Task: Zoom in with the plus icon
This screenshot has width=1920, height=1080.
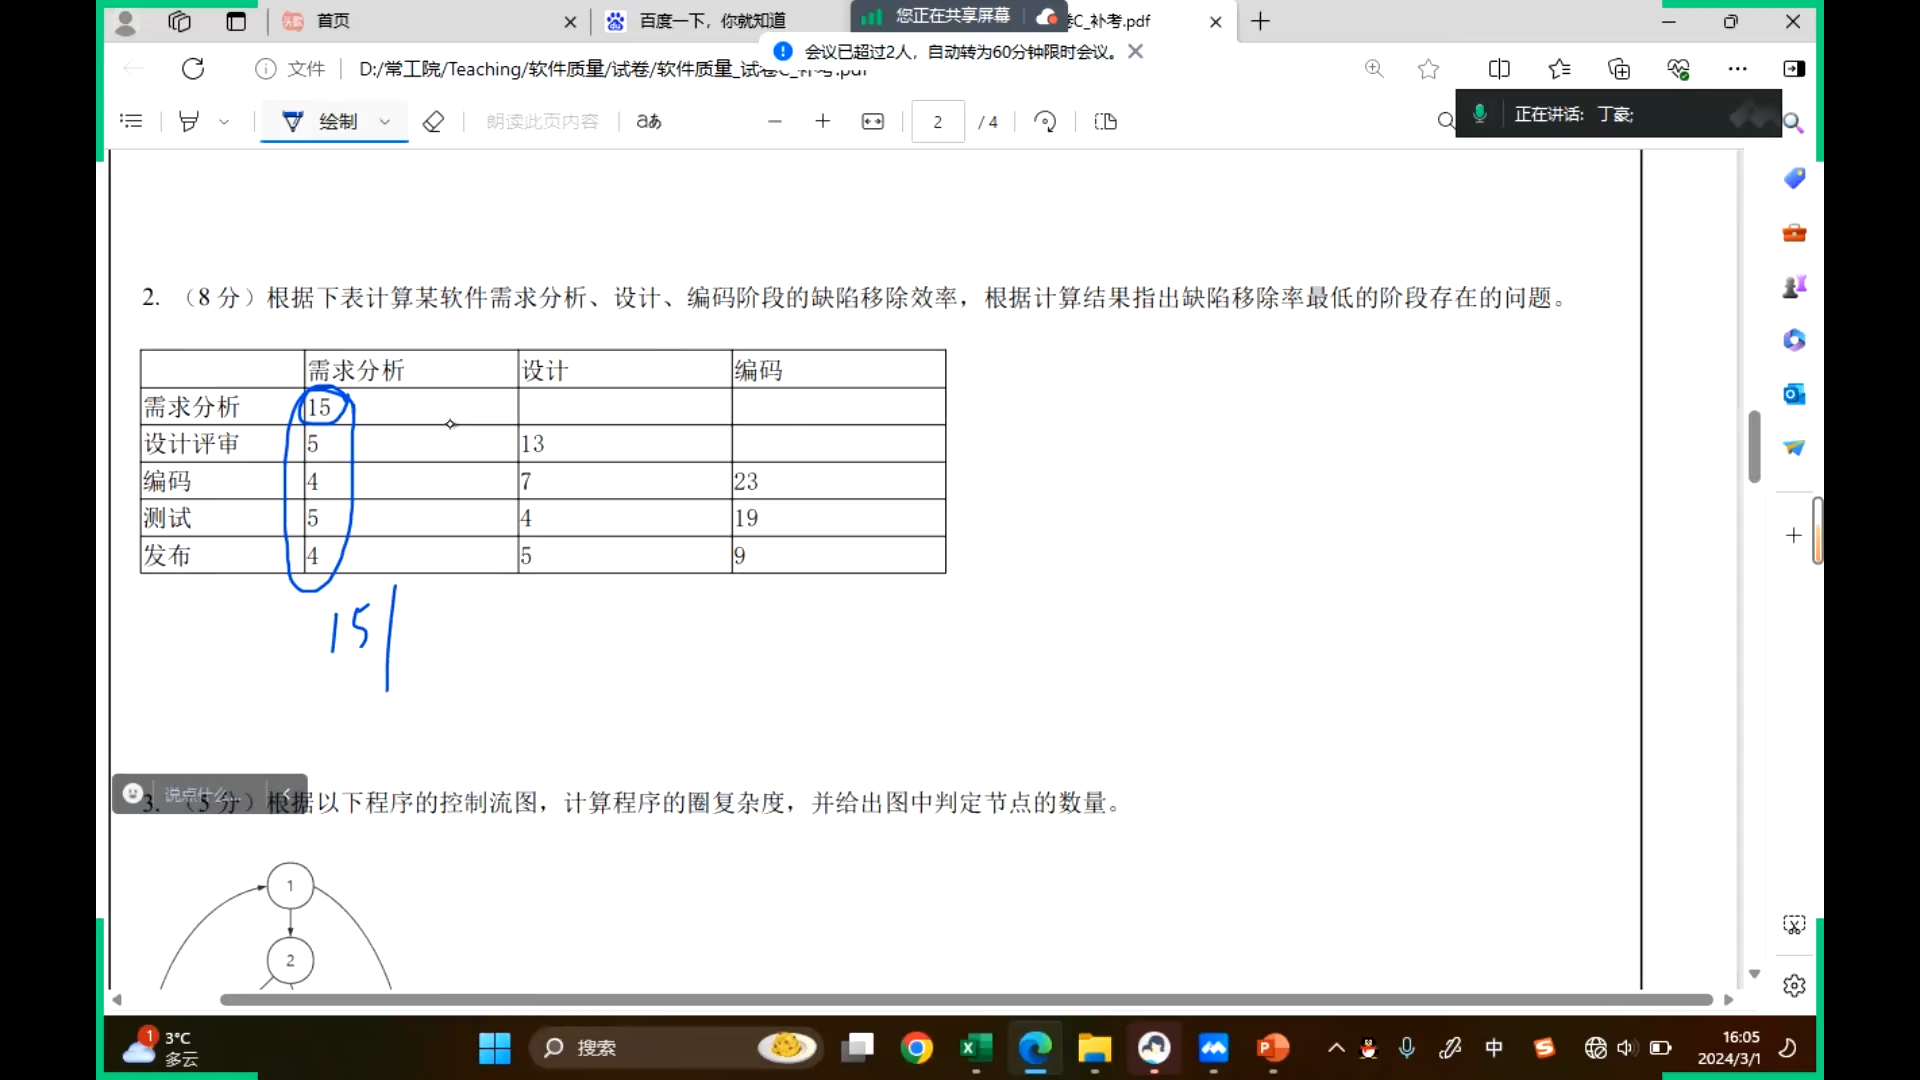Action: click(x=822, y=122)
